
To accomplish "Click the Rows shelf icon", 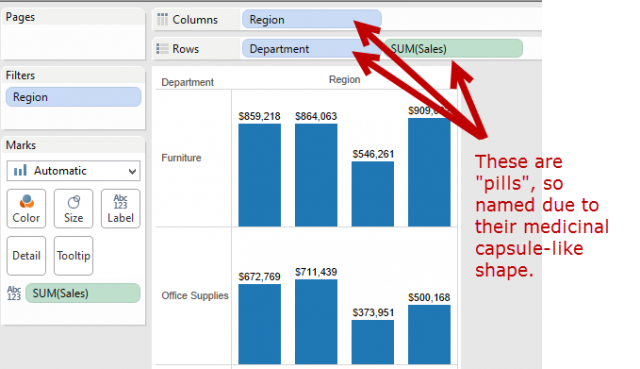I will pos(162,49).
